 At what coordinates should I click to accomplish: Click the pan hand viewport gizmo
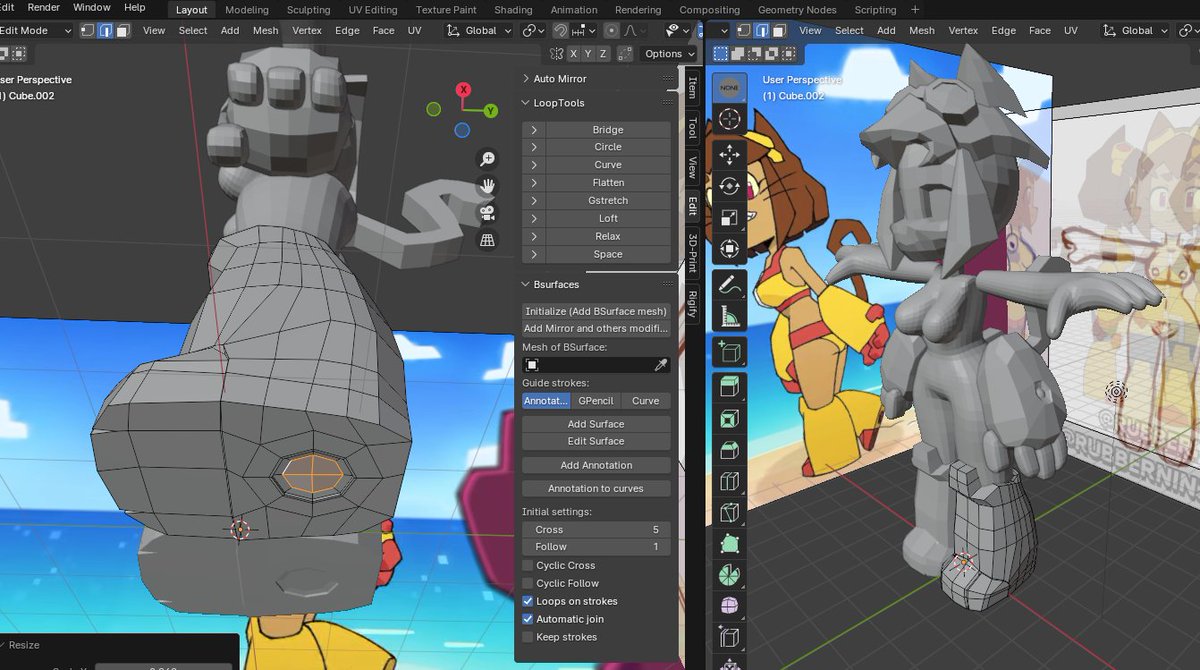[487, 186]
